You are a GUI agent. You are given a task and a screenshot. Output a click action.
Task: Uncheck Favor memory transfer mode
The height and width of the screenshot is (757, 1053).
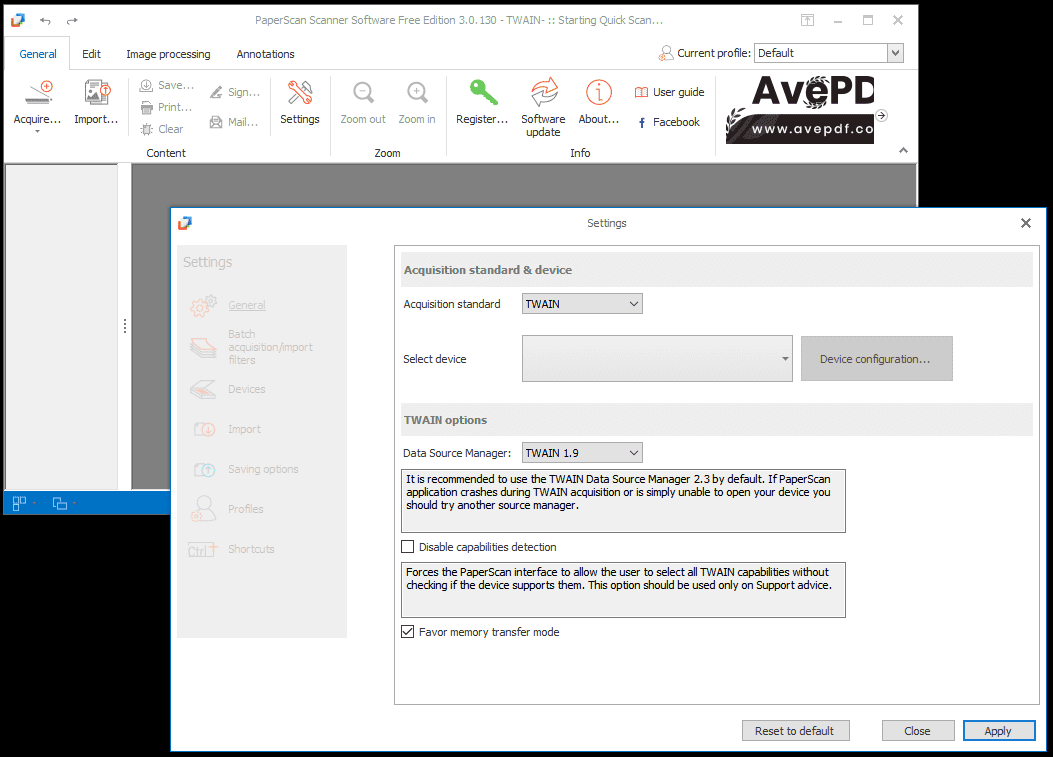tap(408, 631)
